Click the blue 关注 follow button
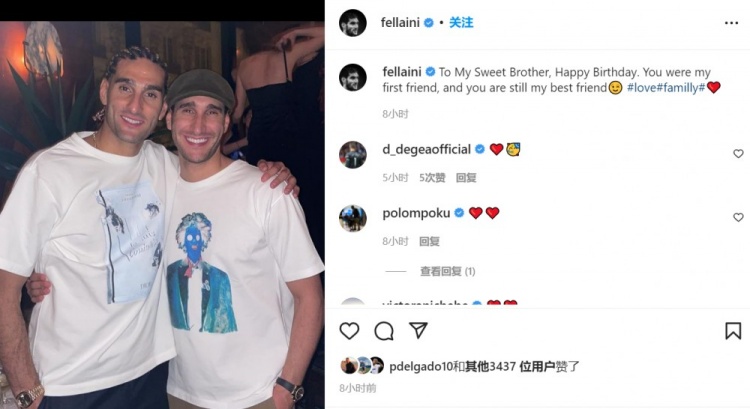Viewport: 750px width, 409px height. tap(461, 22)
